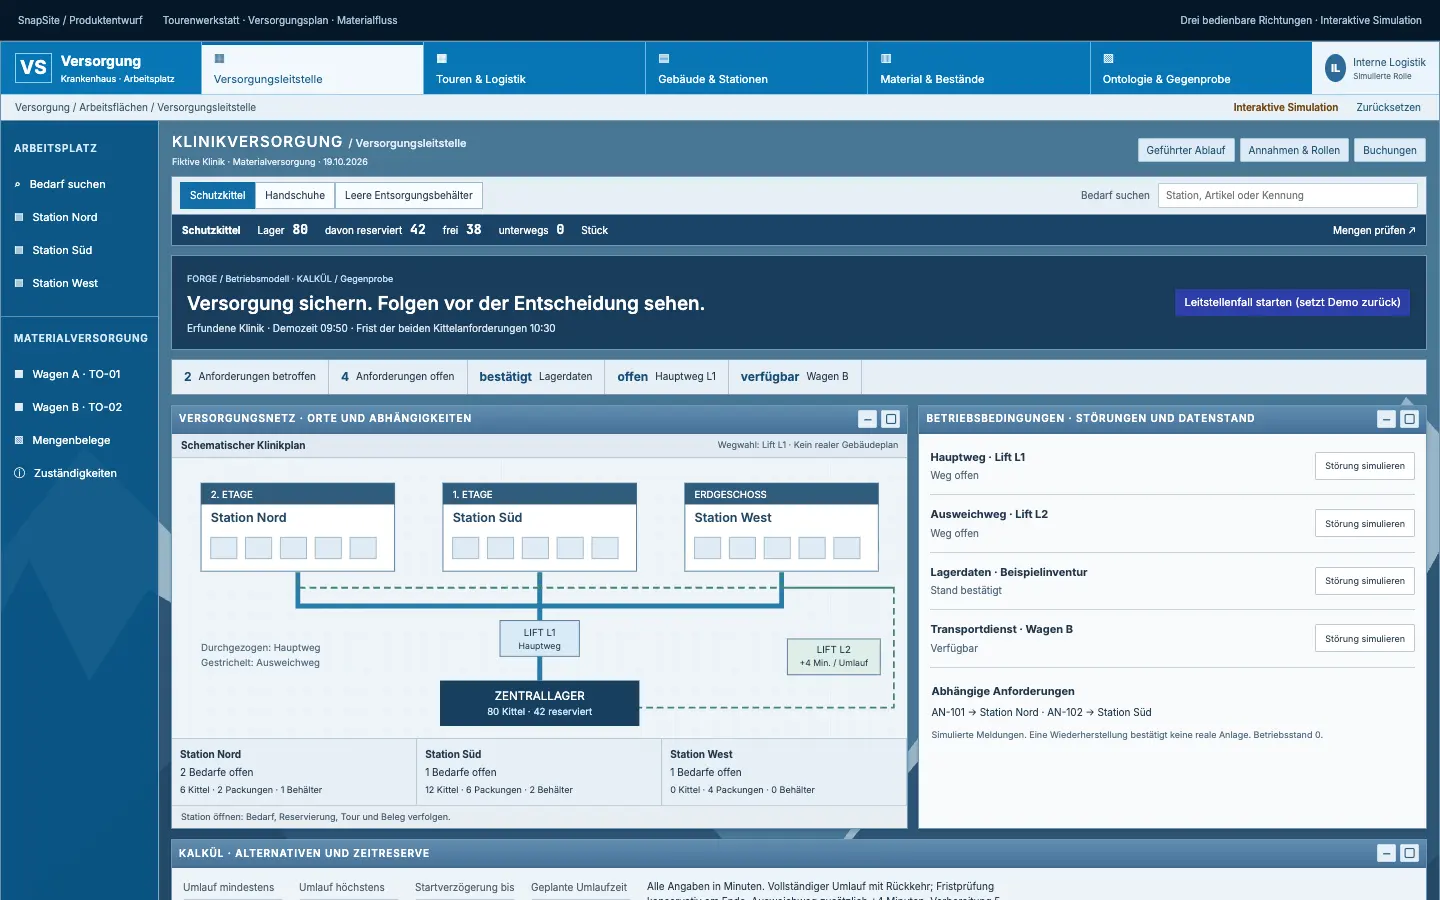The height and width of the screenshot is (900, 1440).
Task: Open Wagen B · TO-02 in the sidebar
Action: pos(80,407)
